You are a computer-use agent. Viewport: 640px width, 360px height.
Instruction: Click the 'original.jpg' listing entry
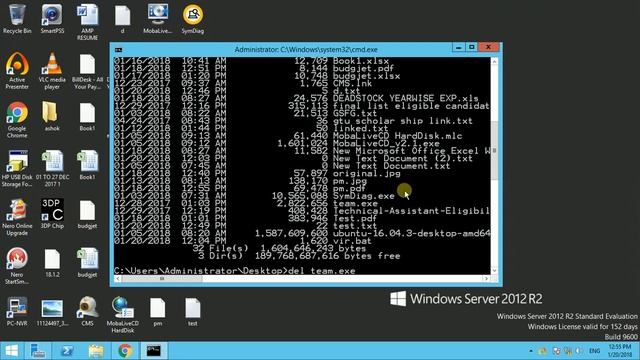[367, 173]
